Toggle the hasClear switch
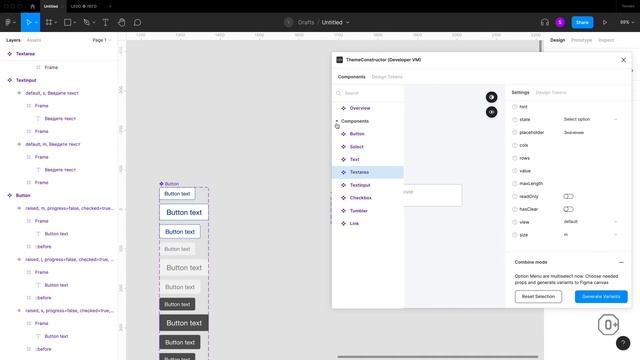Image resolution: width=640 pixels, height=360 pixels. pos(568,209)
